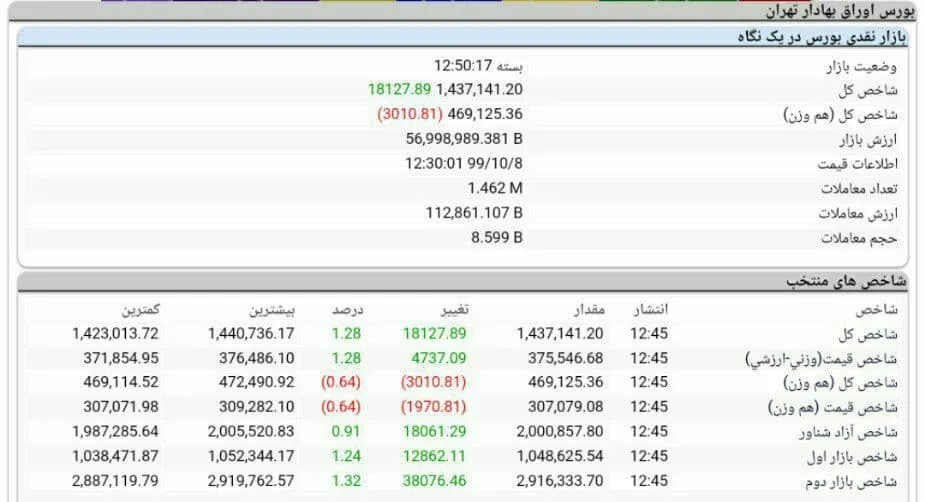
Task: Click the کمترین column header
Action: [140, 309]
